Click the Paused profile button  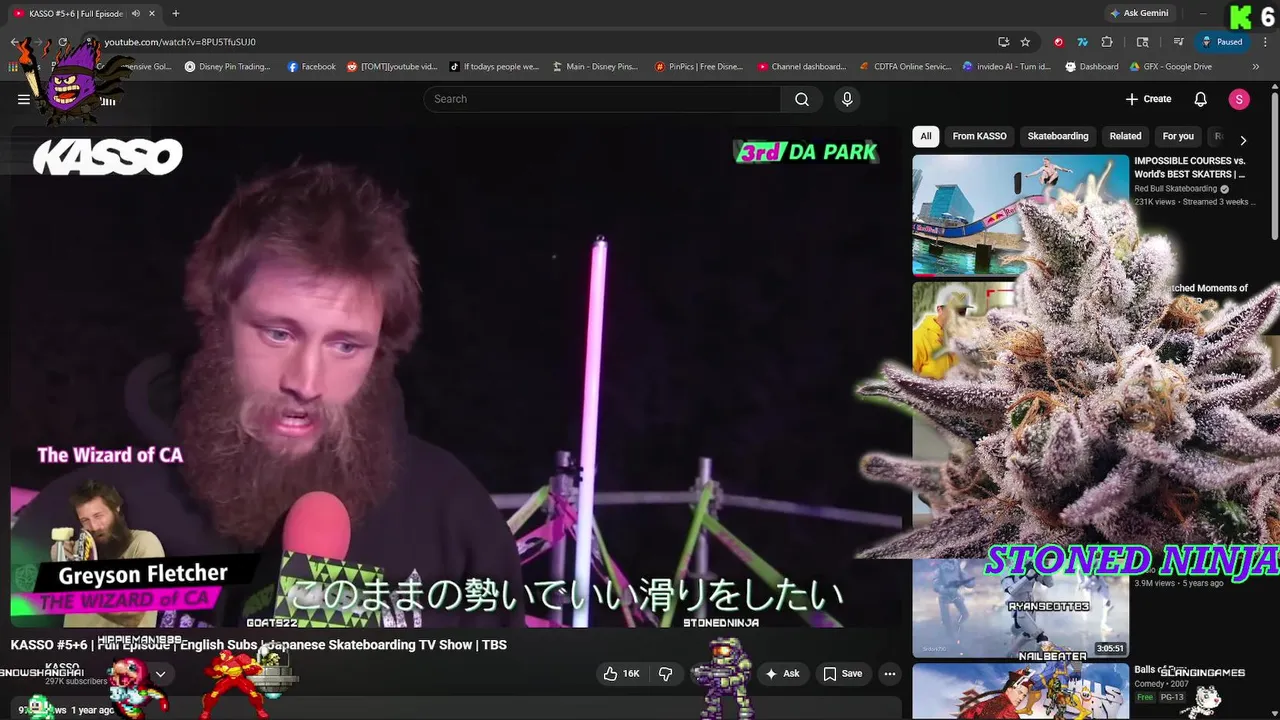click(x=1222, y=42)
